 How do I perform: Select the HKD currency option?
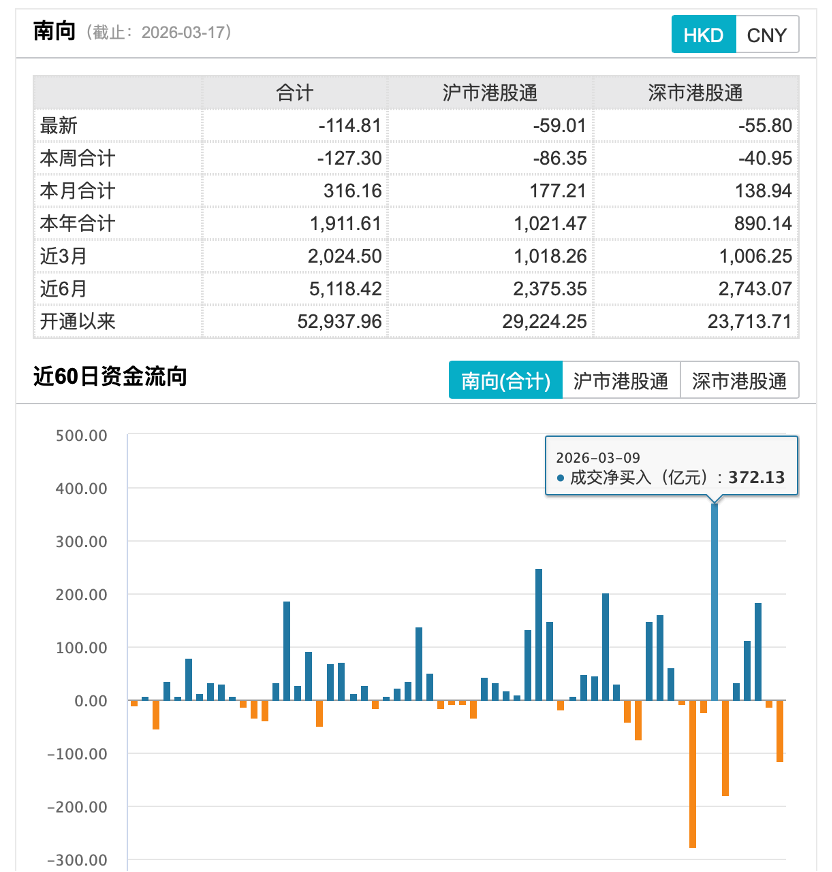[703, 34]
